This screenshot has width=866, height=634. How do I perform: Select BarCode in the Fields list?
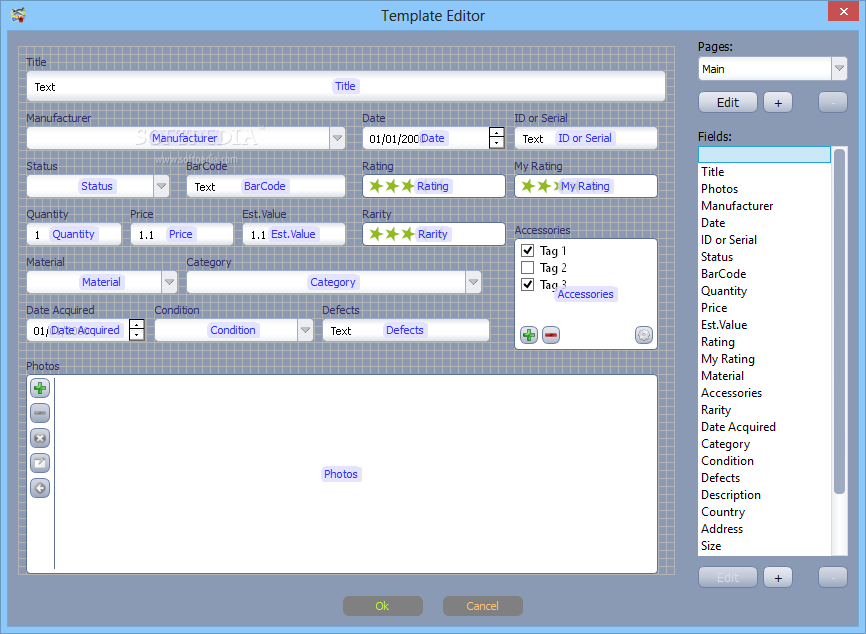coord(764,274)
